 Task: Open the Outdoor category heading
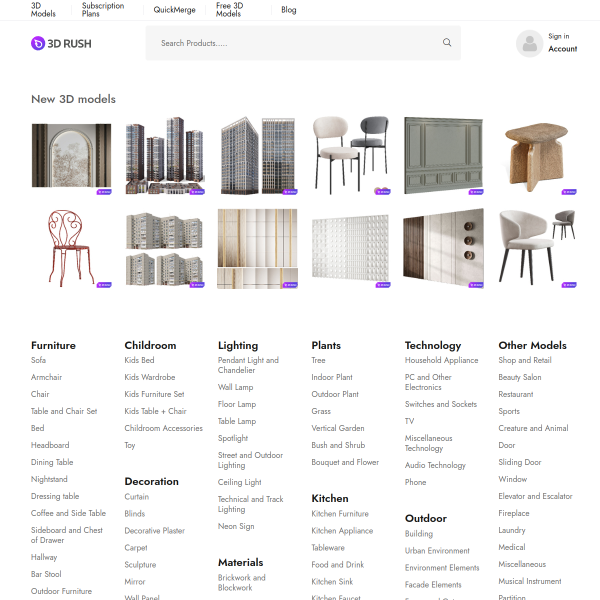[x=426, y=518]
